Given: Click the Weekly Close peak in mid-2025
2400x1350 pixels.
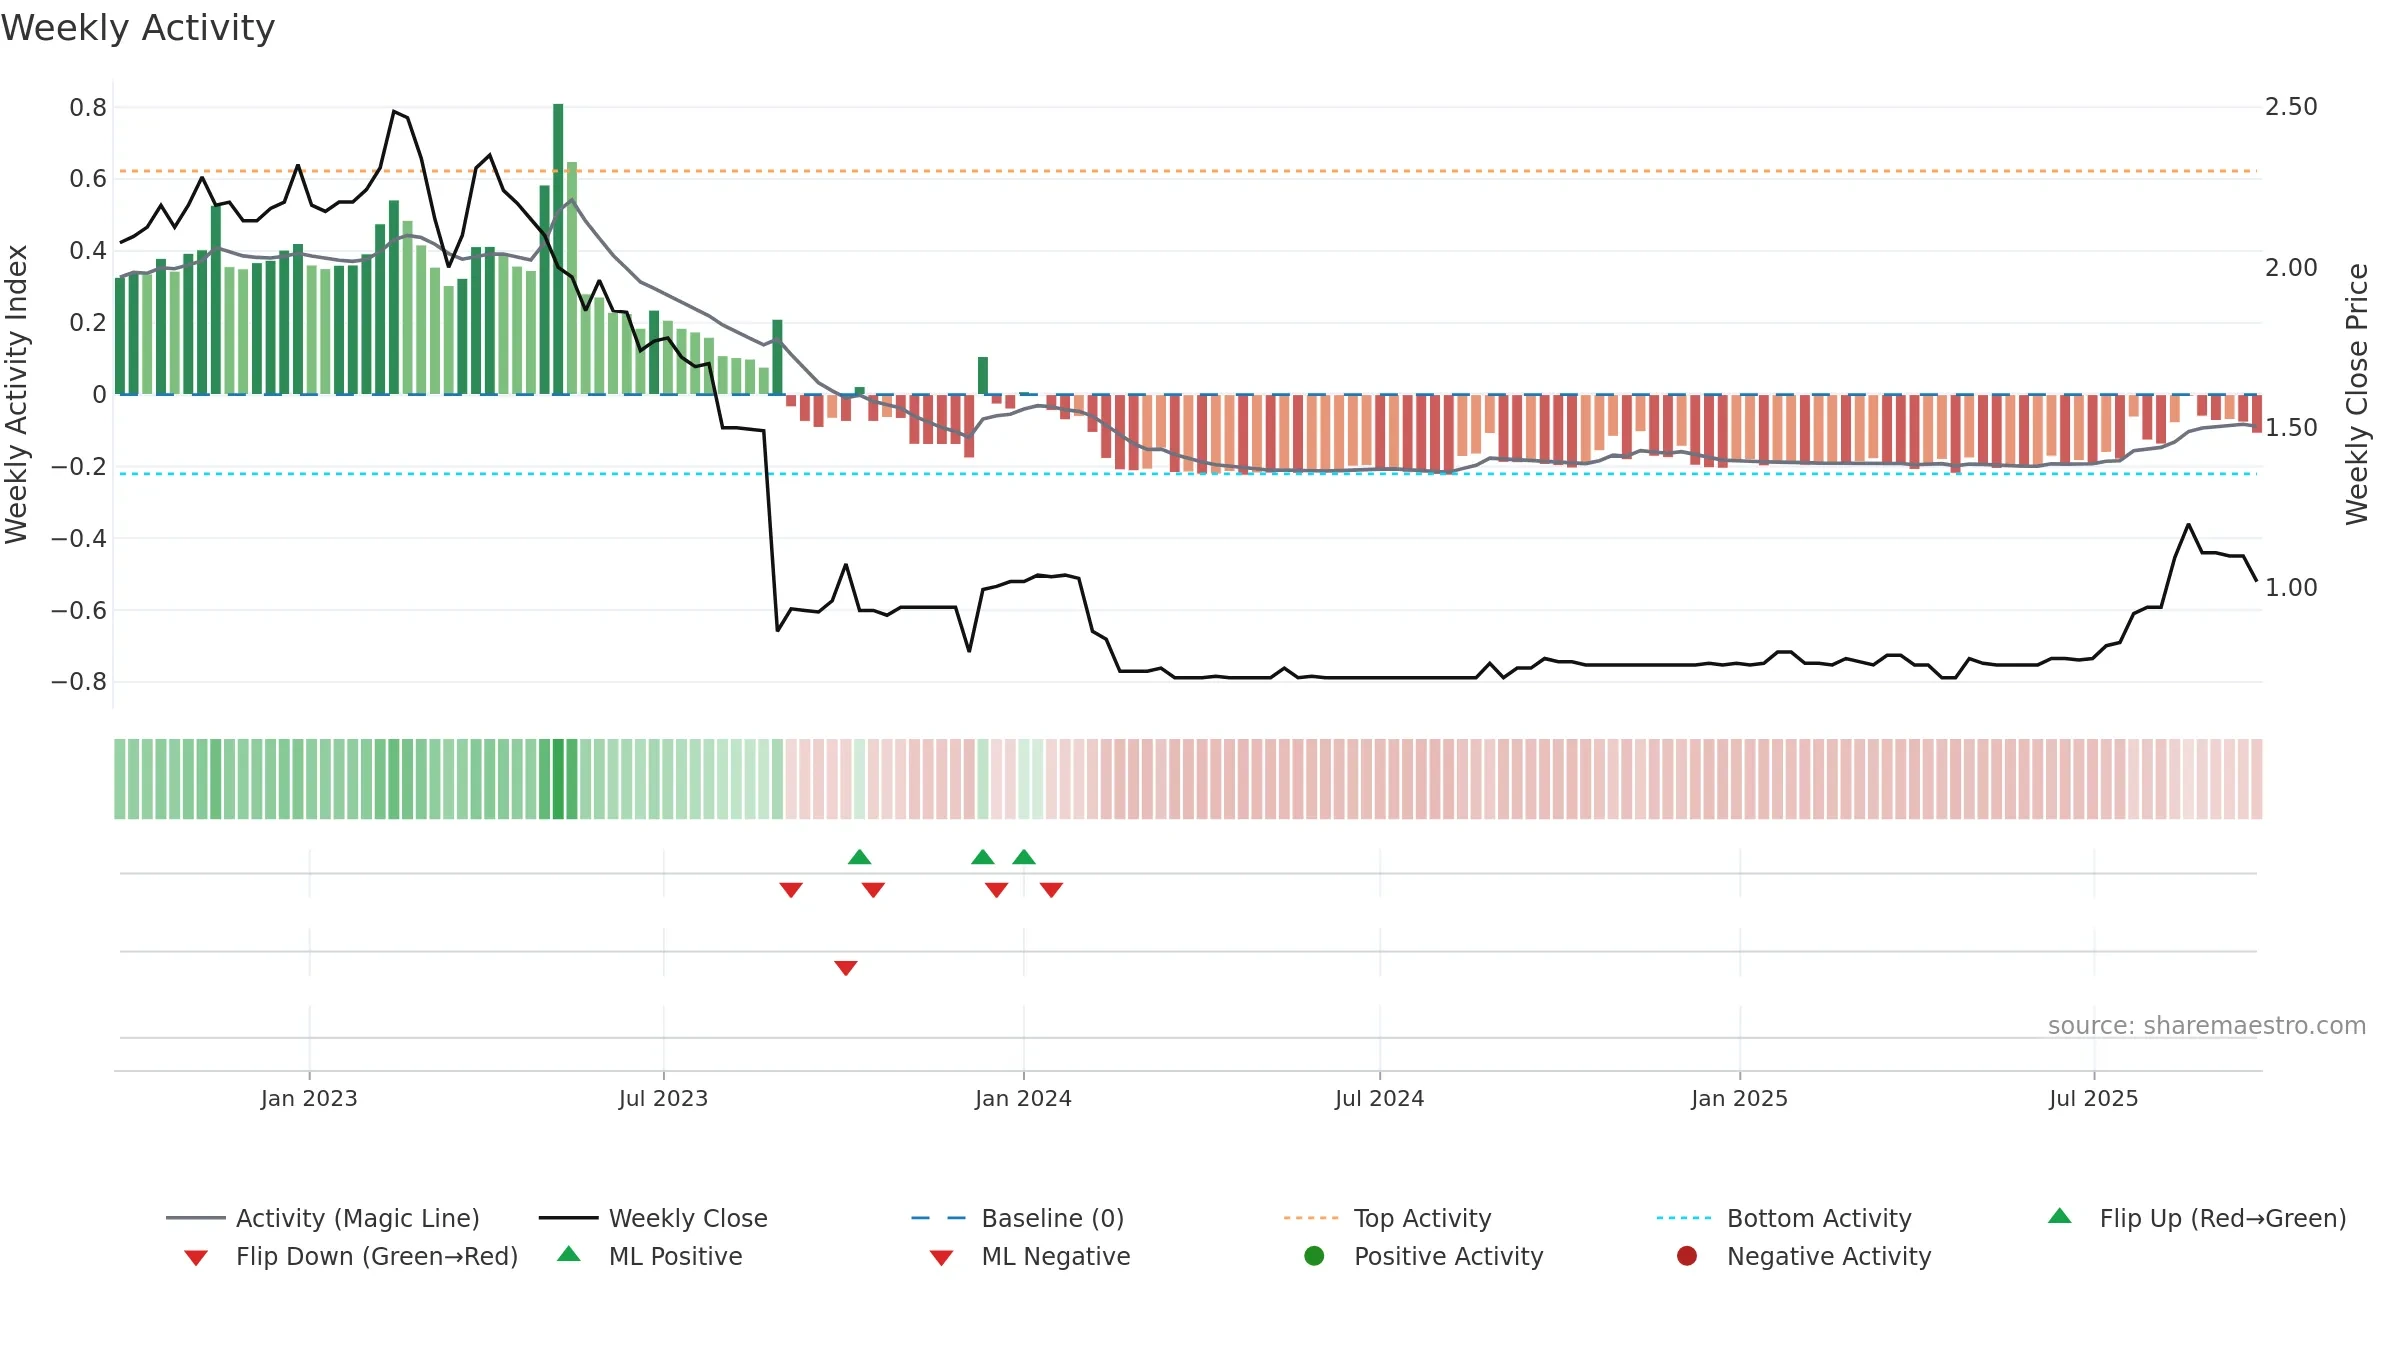Looking at the screenshot, I should [2188, 525].
